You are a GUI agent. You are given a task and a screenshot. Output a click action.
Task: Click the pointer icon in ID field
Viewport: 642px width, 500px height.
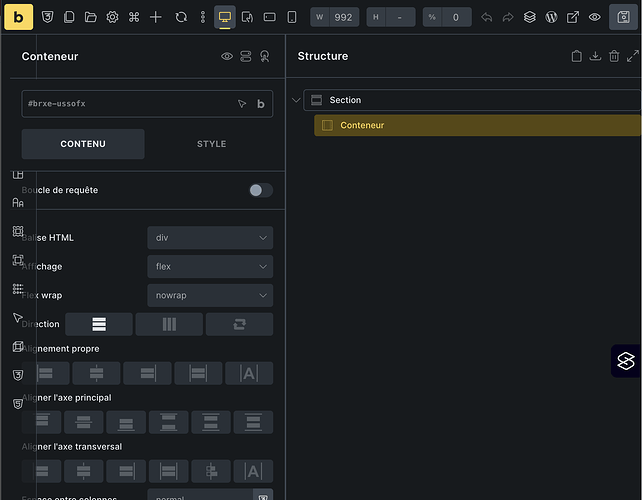[x=242, y=104]
